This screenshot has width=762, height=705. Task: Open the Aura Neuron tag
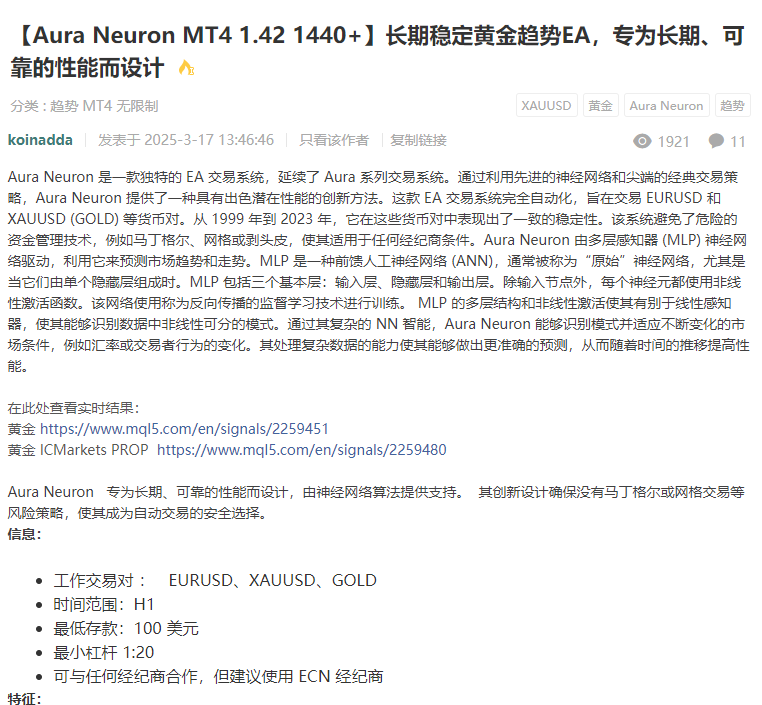666,105
